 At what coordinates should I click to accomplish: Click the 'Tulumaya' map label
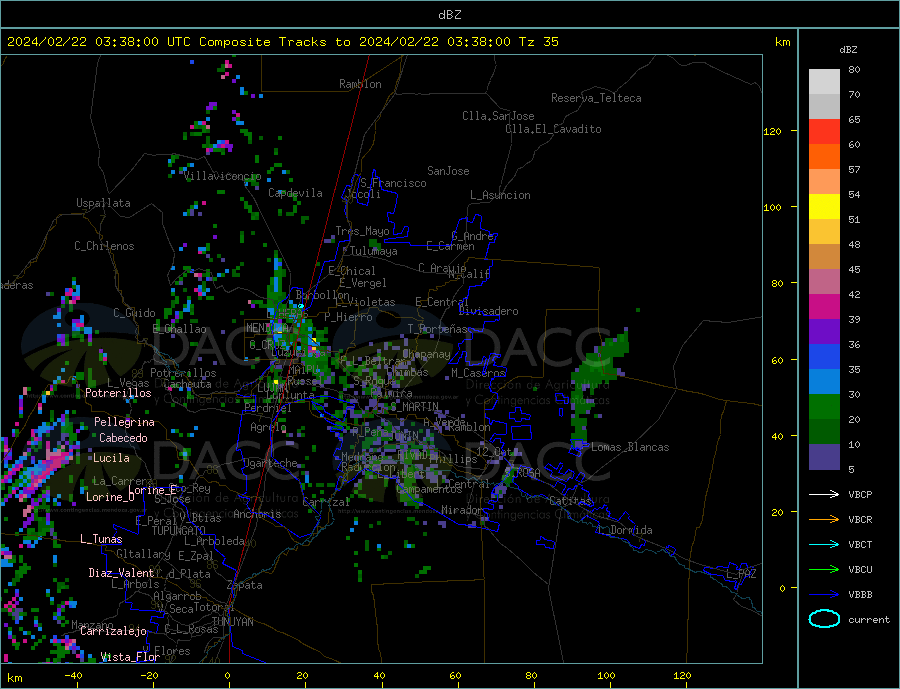374,251
